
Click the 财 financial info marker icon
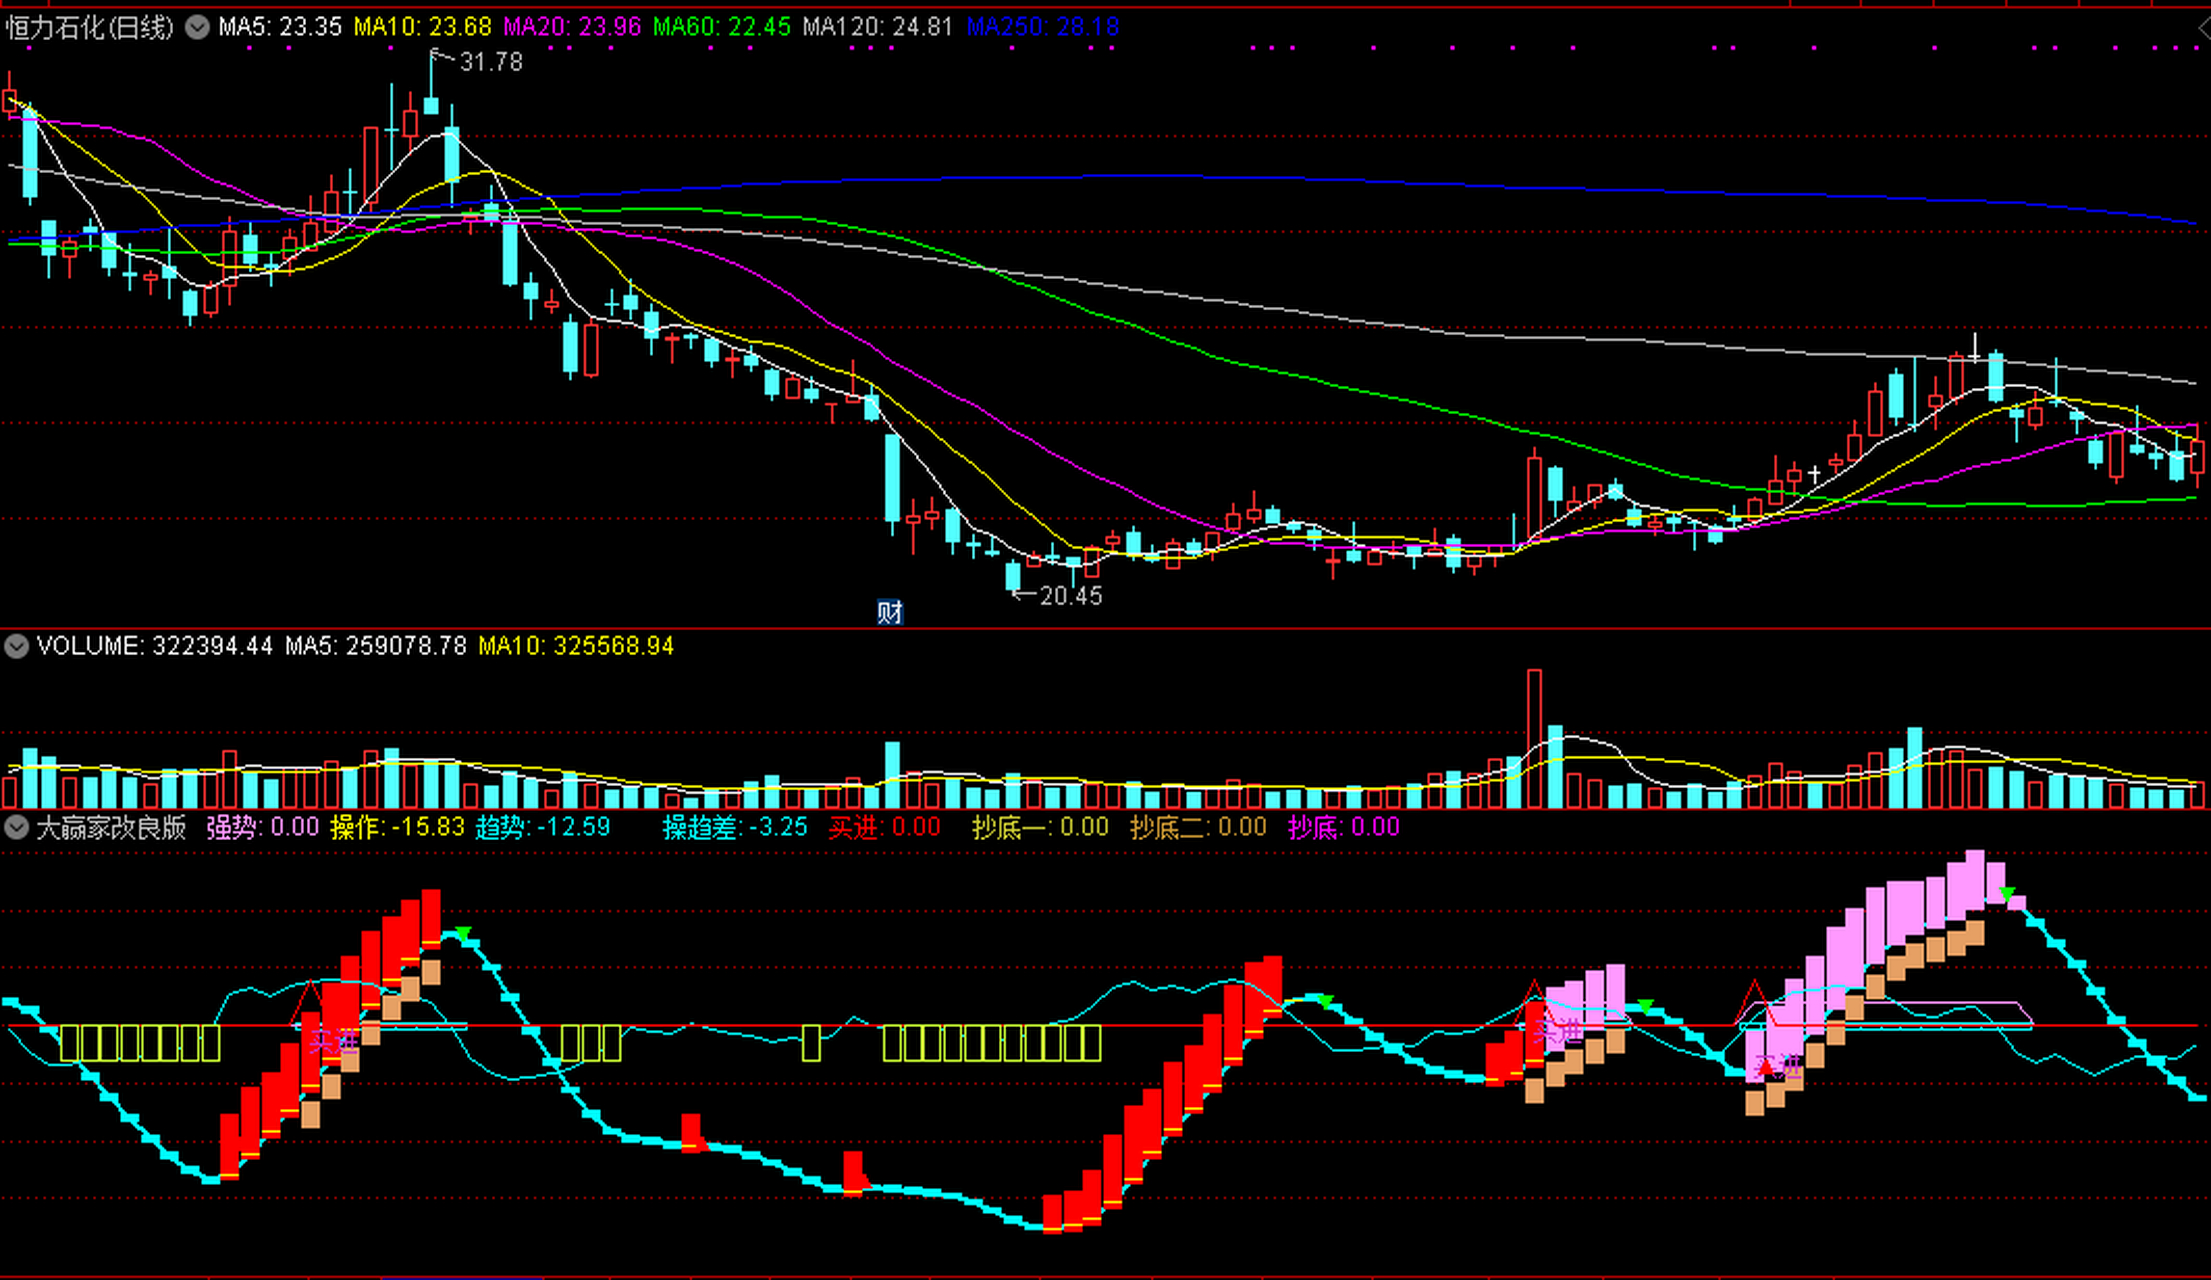pos(889,612)
